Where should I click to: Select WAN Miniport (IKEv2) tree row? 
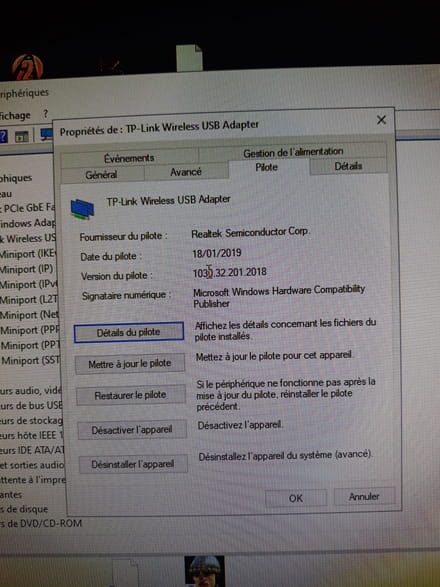coord(28,254)
